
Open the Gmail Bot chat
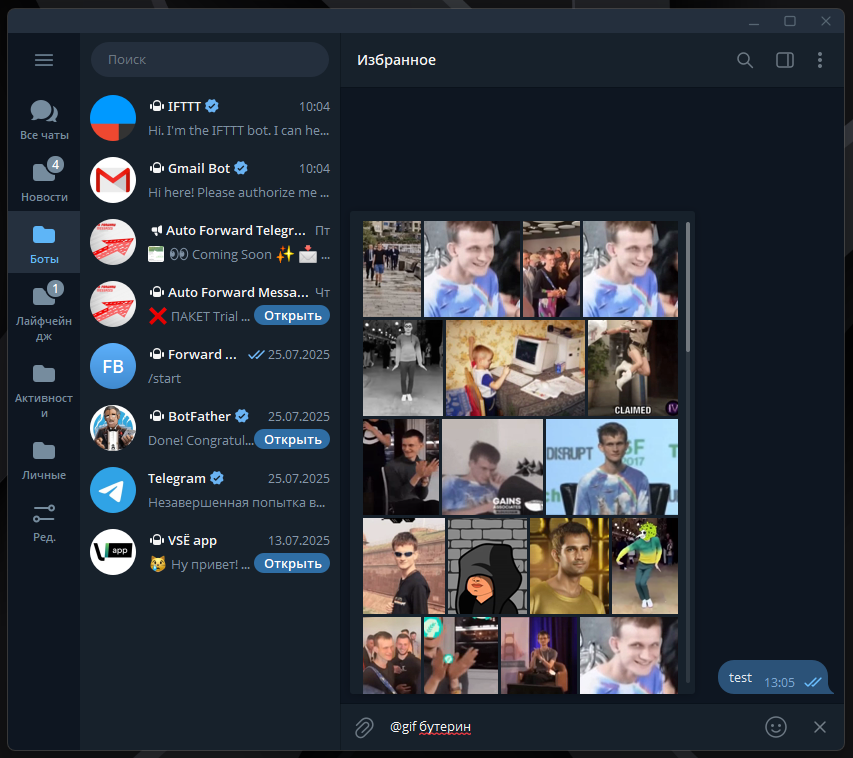210,180
